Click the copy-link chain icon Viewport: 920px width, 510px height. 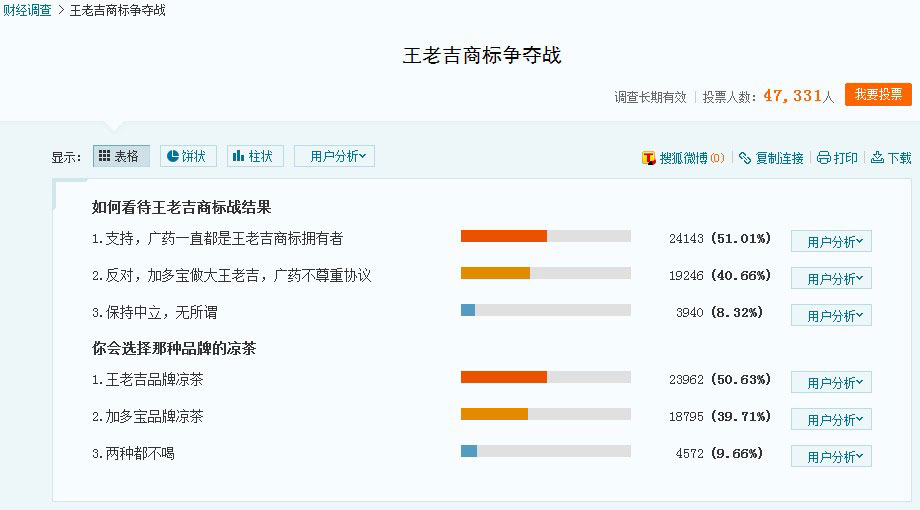(x=745, y=158)
